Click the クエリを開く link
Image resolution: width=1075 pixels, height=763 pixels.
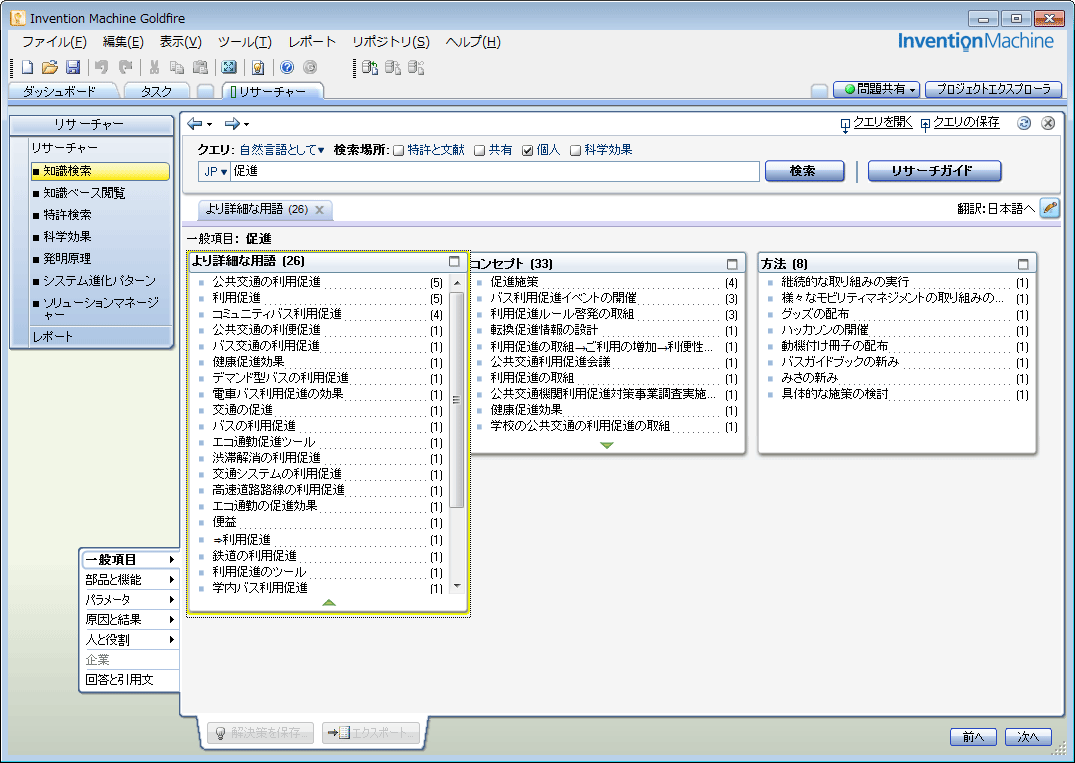coord(882,122)
